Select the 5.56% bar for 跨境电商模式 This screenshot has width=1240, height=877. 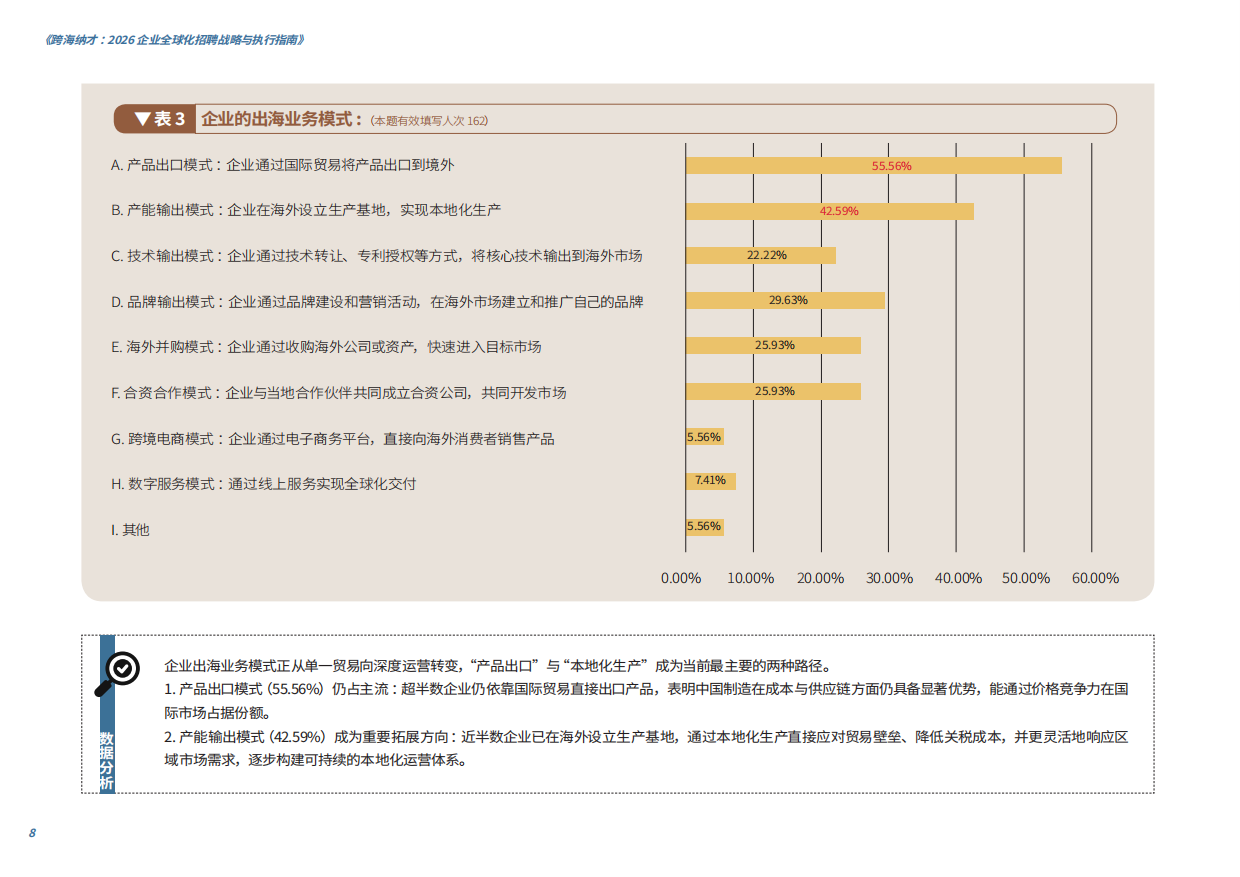703,436
